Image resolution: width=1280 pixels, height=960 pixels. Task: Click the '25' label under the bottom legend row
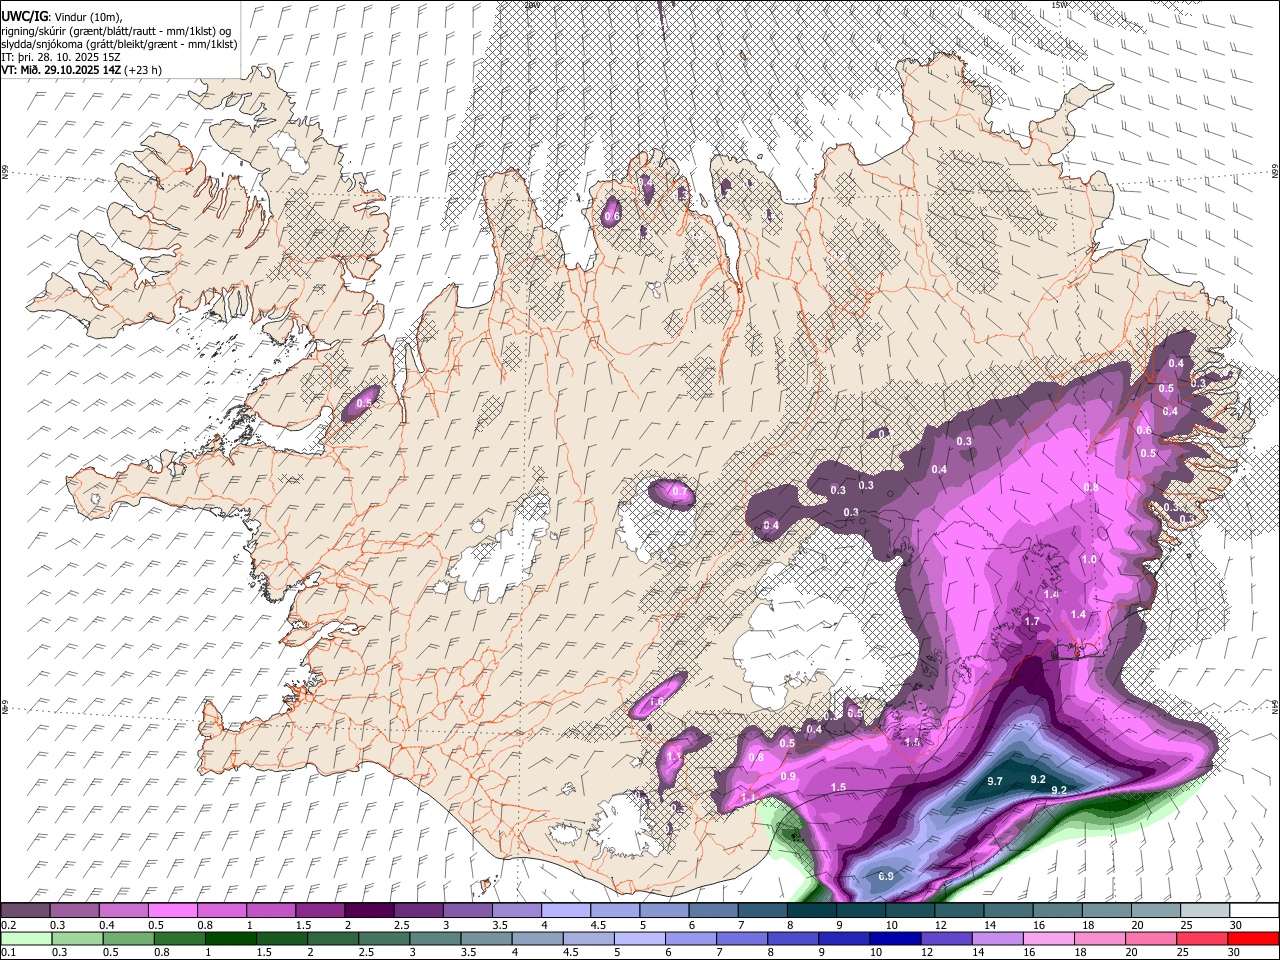[1185, 953]
